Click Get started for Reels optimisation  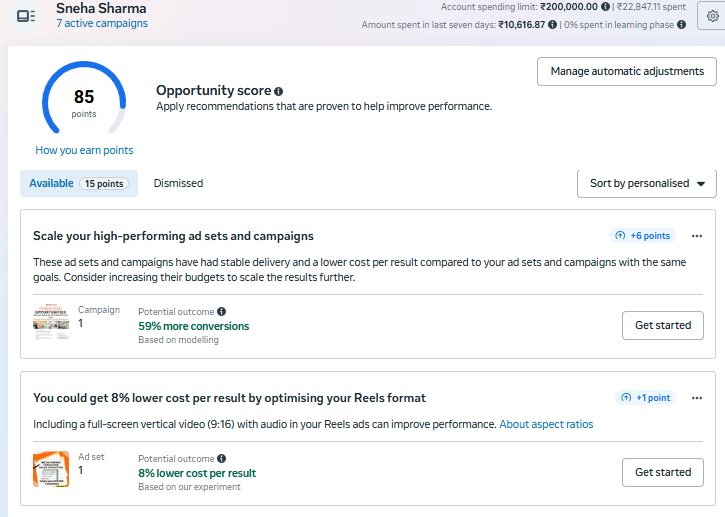(x=663, y=472)
